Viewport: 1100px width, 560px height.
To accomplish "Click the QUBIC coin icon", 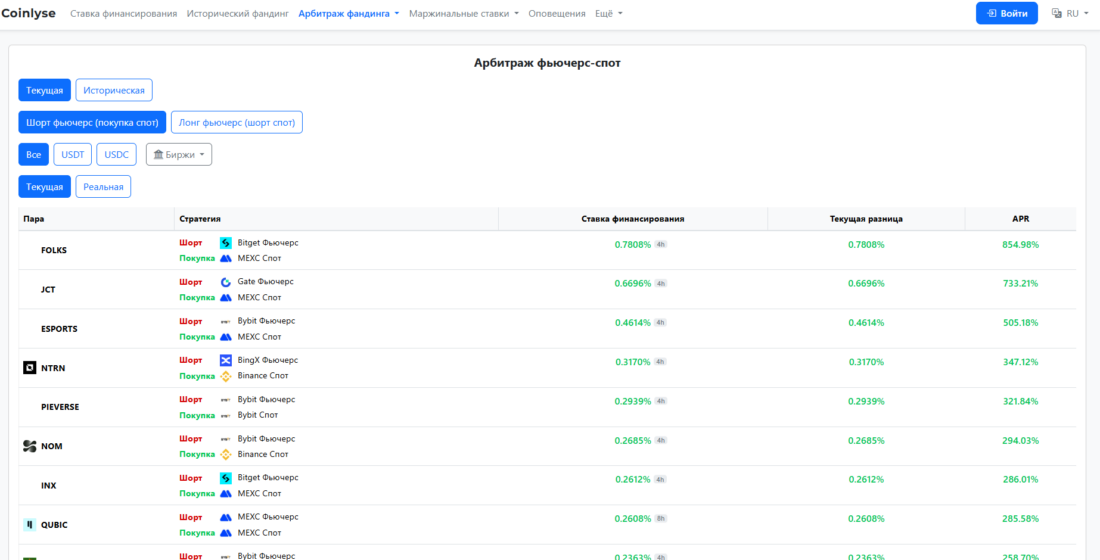I will click(29, 524).
